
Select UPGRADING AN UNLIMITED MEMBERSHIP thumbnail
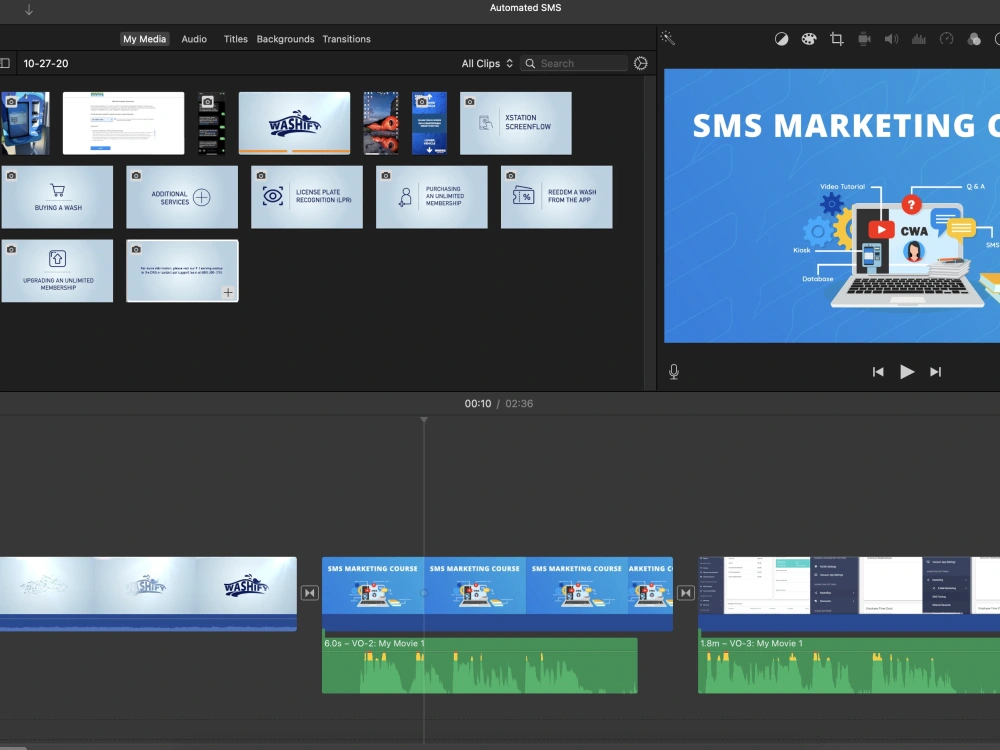tap(57, 271)
